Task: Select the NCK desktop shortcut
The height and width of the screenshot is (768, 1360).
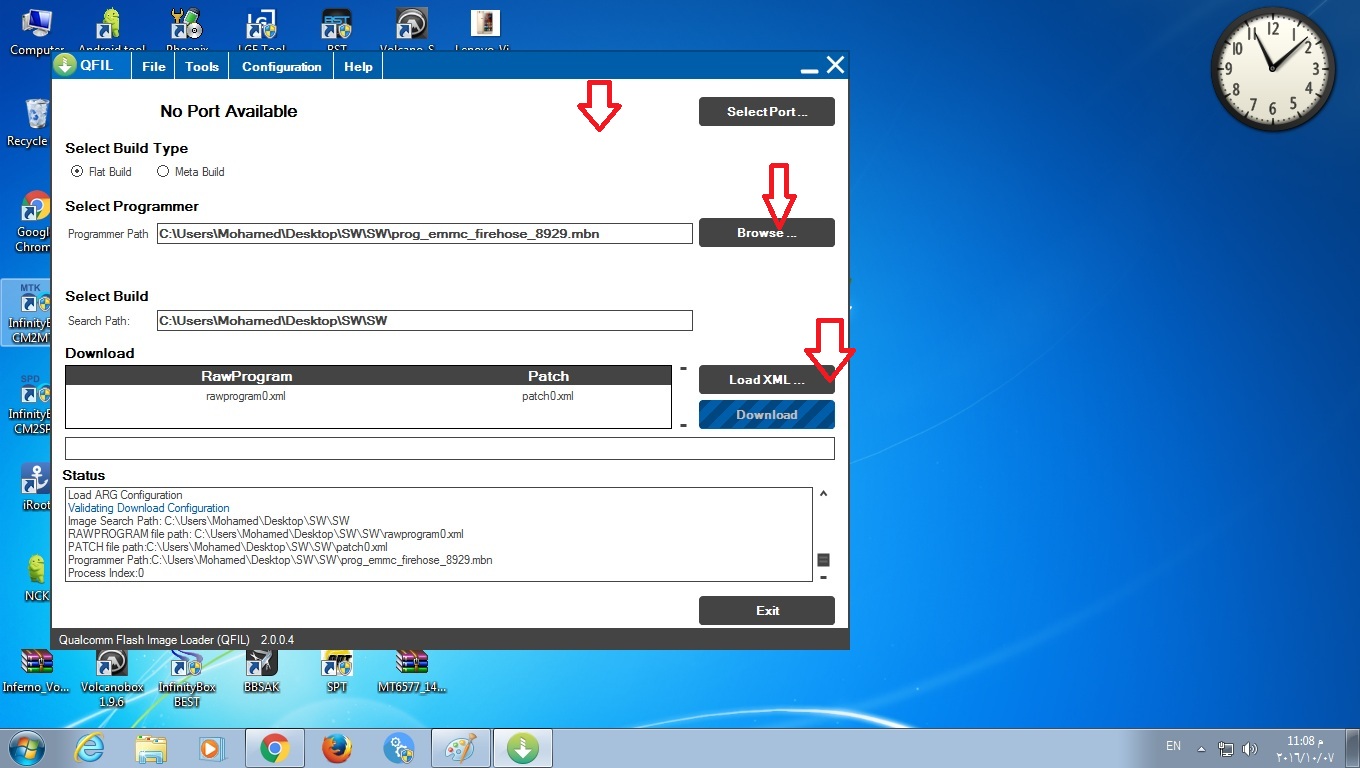Action: tap(36, 578)
